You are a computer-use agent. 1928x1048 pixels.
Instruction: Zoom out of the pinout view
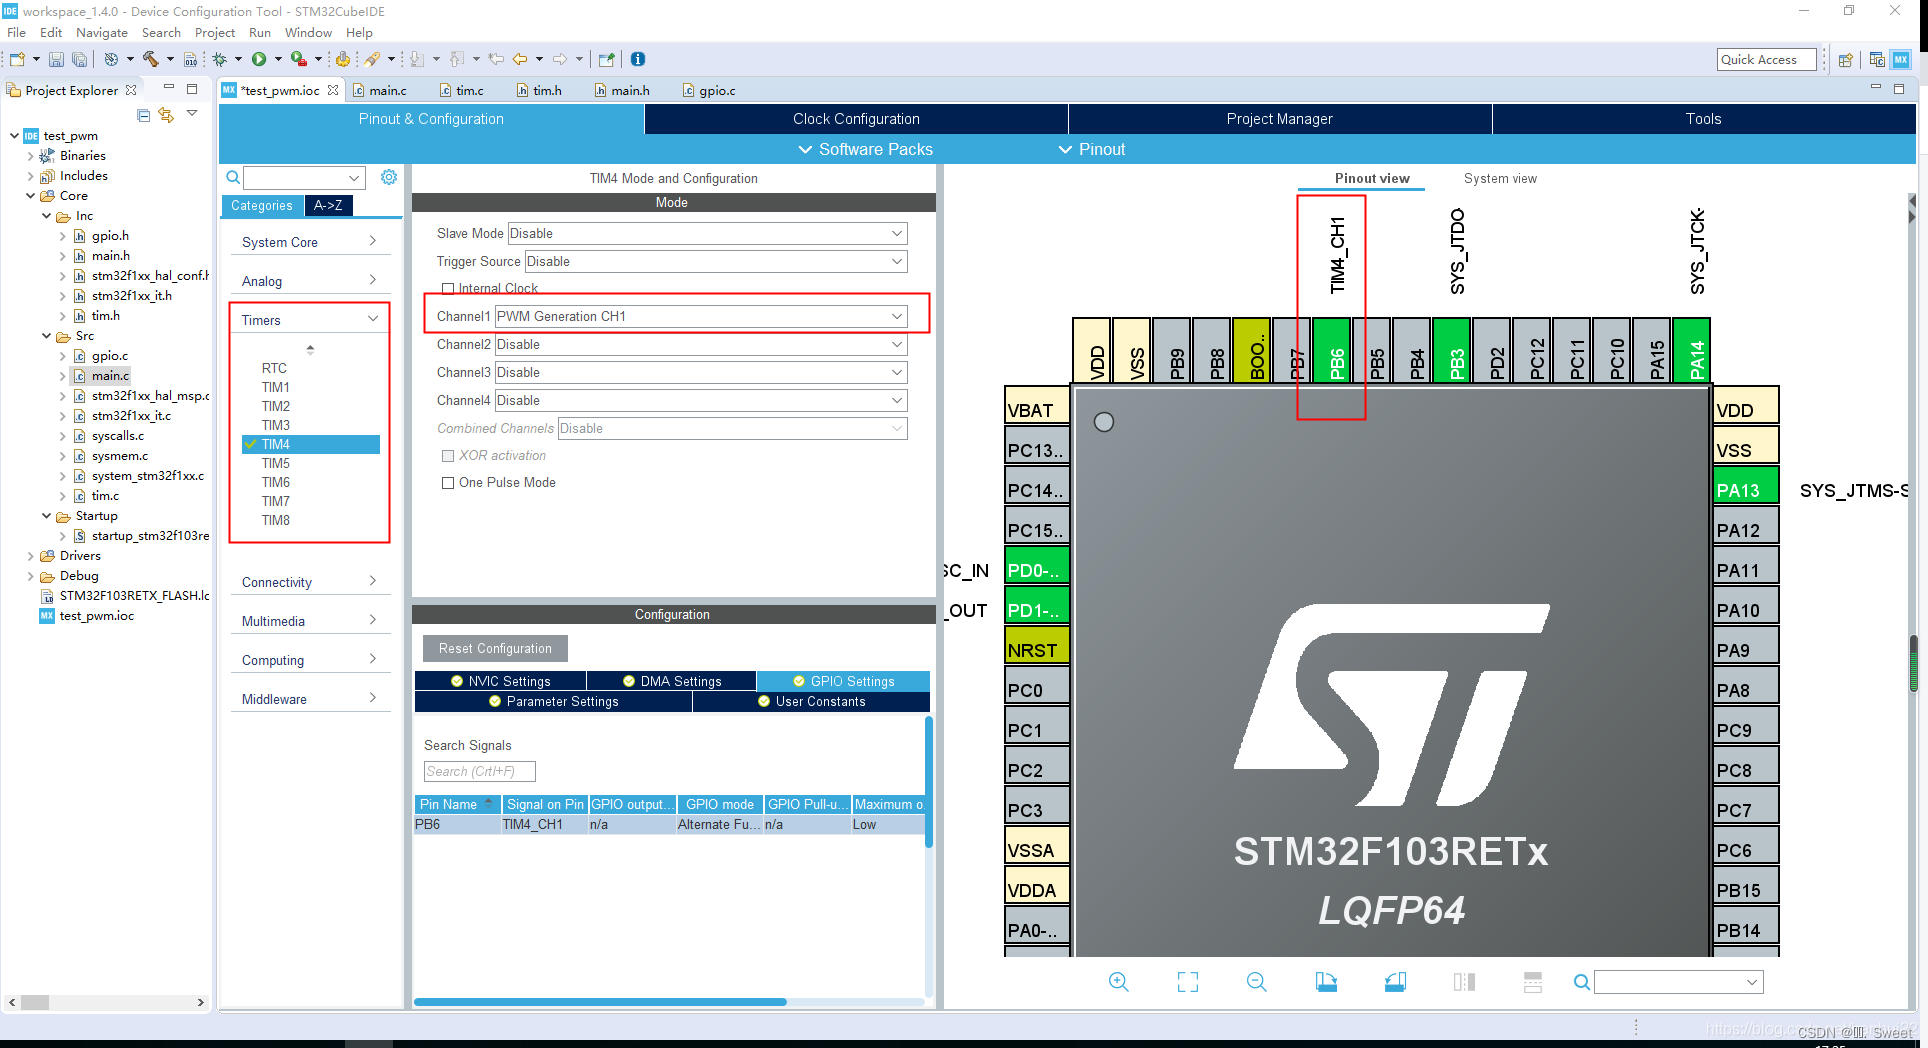[1256, 981]
